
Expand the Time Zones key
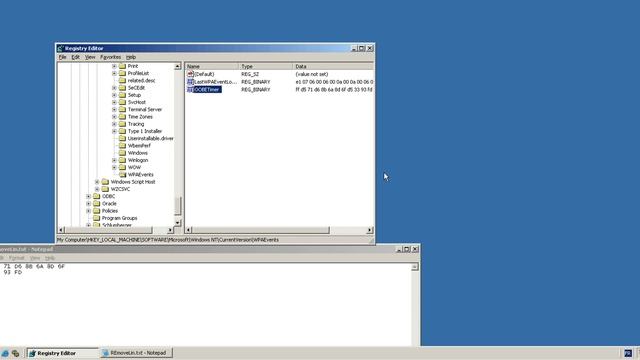pyautogui.click(x=114, y=117)
